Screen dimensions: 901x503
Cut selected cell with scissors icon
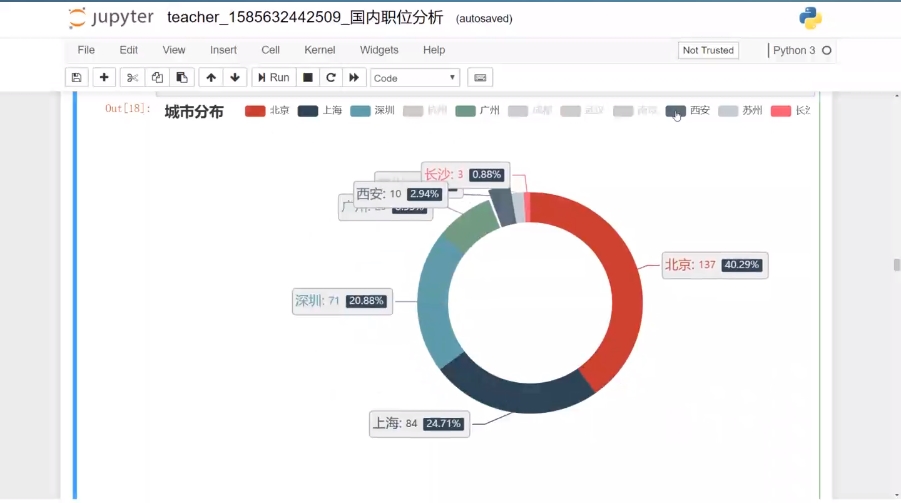point(132,77)
